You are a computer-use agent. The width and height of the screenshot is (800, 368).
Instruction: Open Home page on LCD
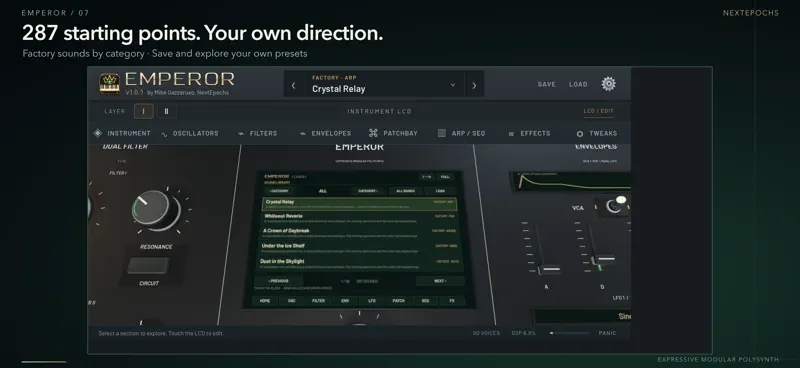[265, 301]
